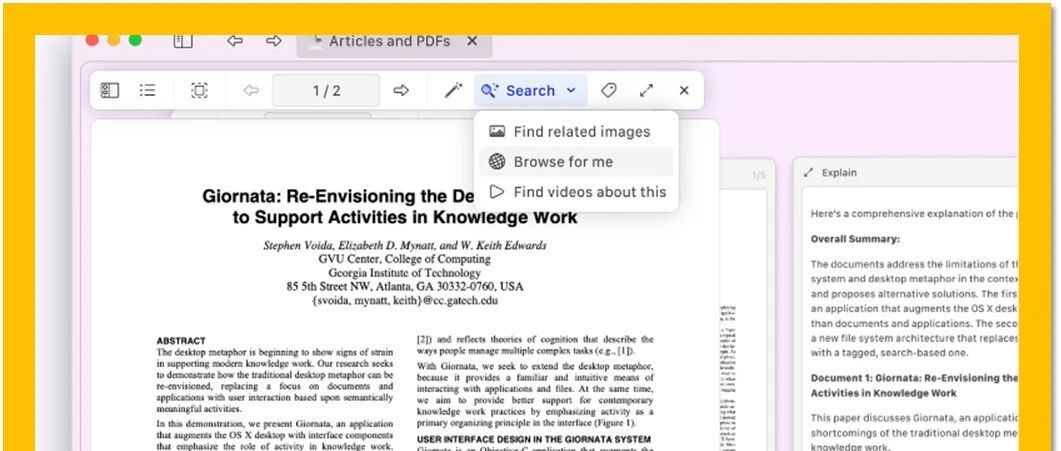Click the authors line Stephen Voida
Viewport: 1061px width, 451px height.
pos(405,245)
